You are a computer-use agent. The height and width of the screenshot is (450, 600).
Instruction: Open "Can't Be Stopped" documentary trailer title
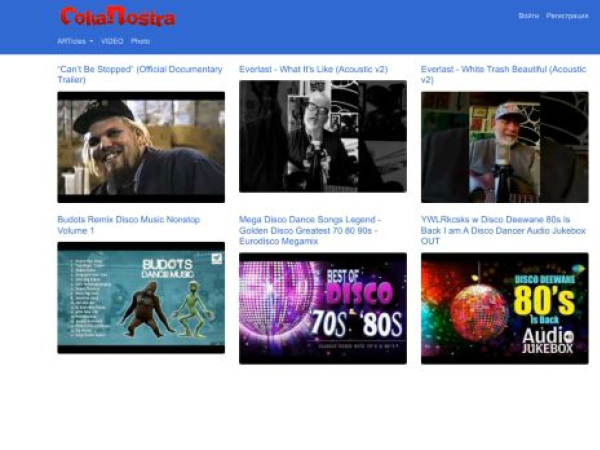point(140,74)
